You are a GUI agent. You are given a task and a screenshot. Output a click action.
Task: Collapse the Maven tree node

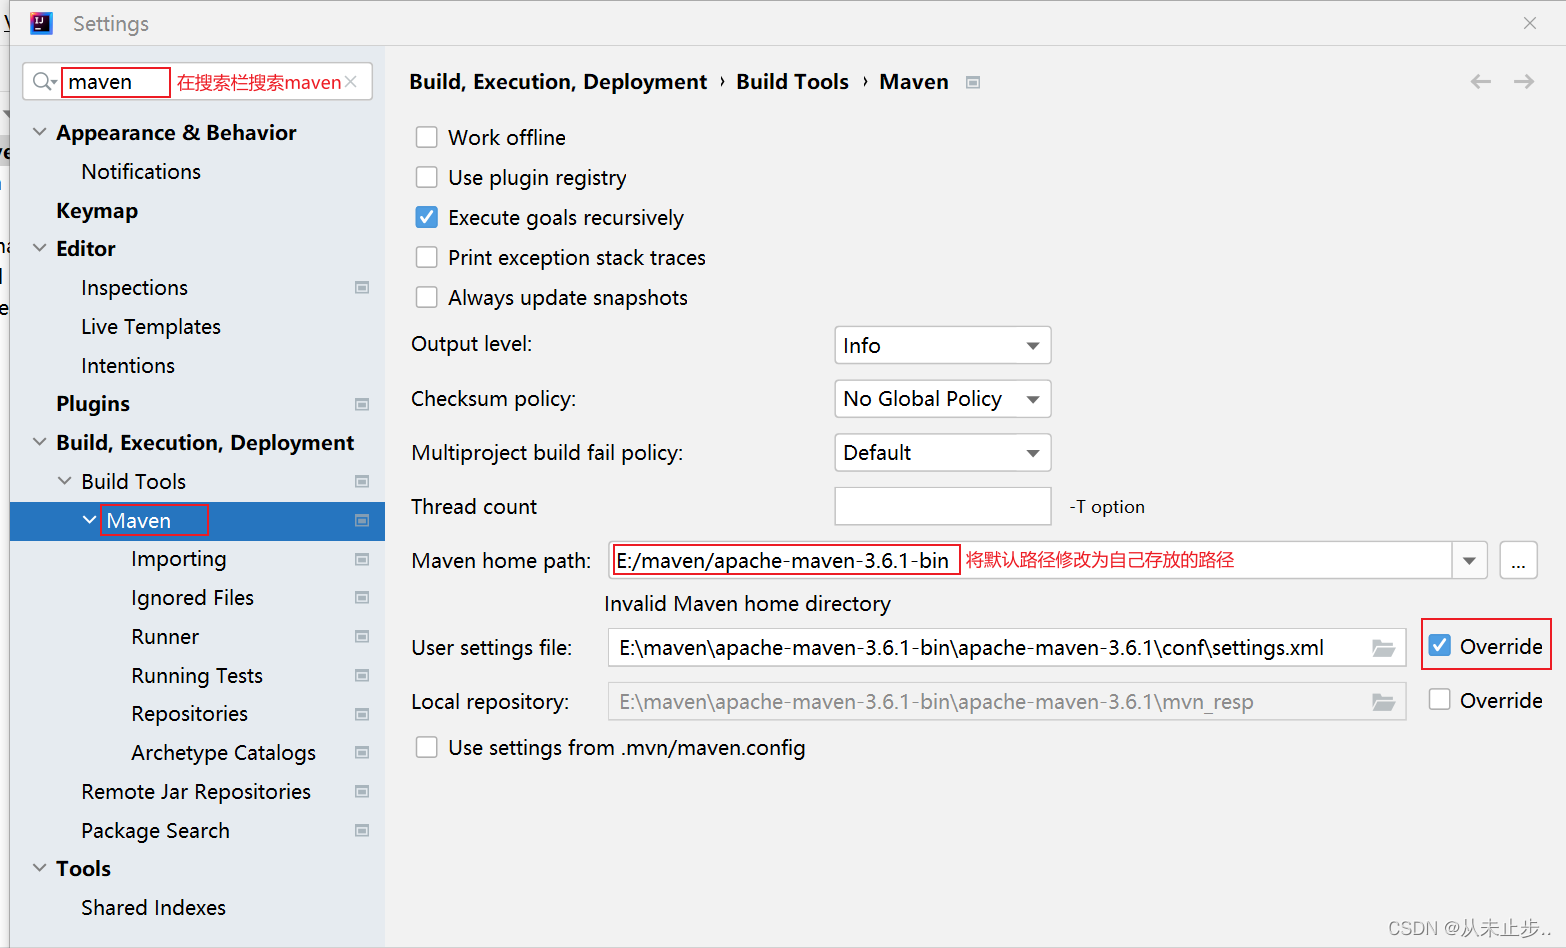pyautogui.click(x=90, y=520)
